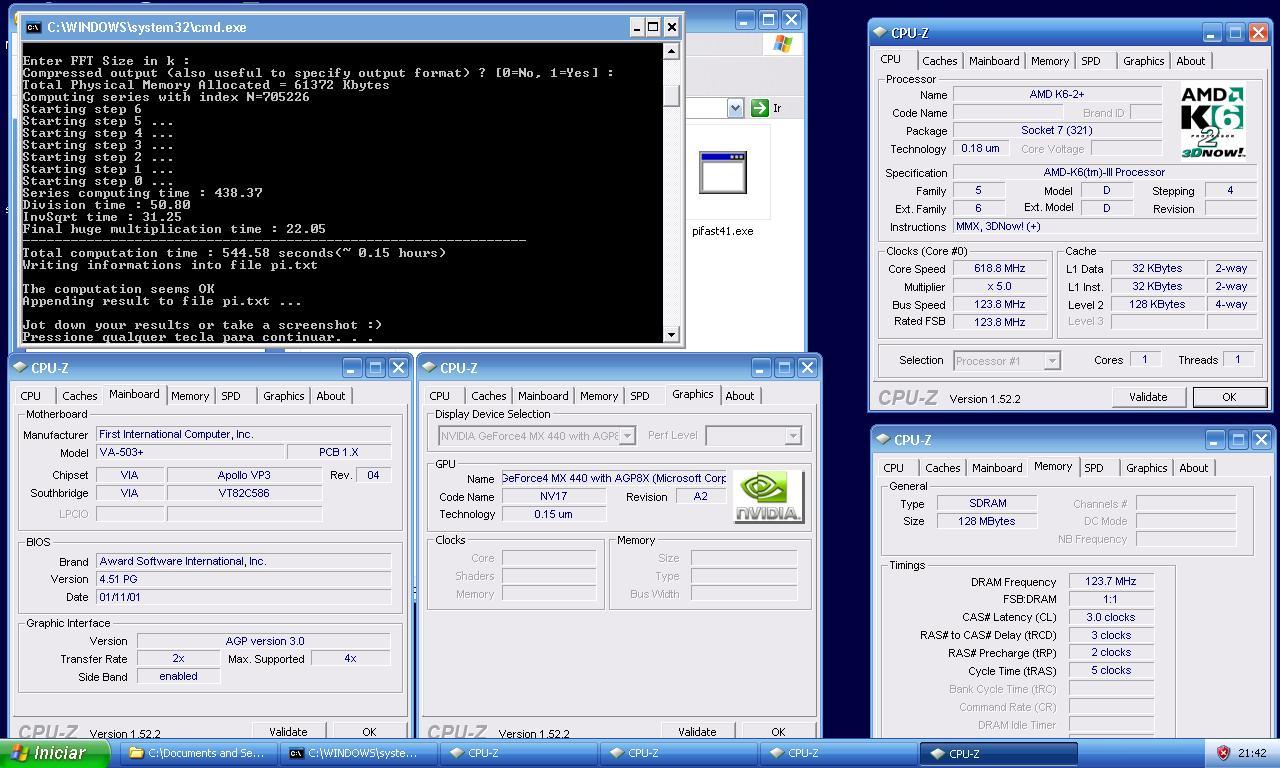Expand the Explorer address bar dropdown
1280x768 pixels.
click(x=735, y=108)
